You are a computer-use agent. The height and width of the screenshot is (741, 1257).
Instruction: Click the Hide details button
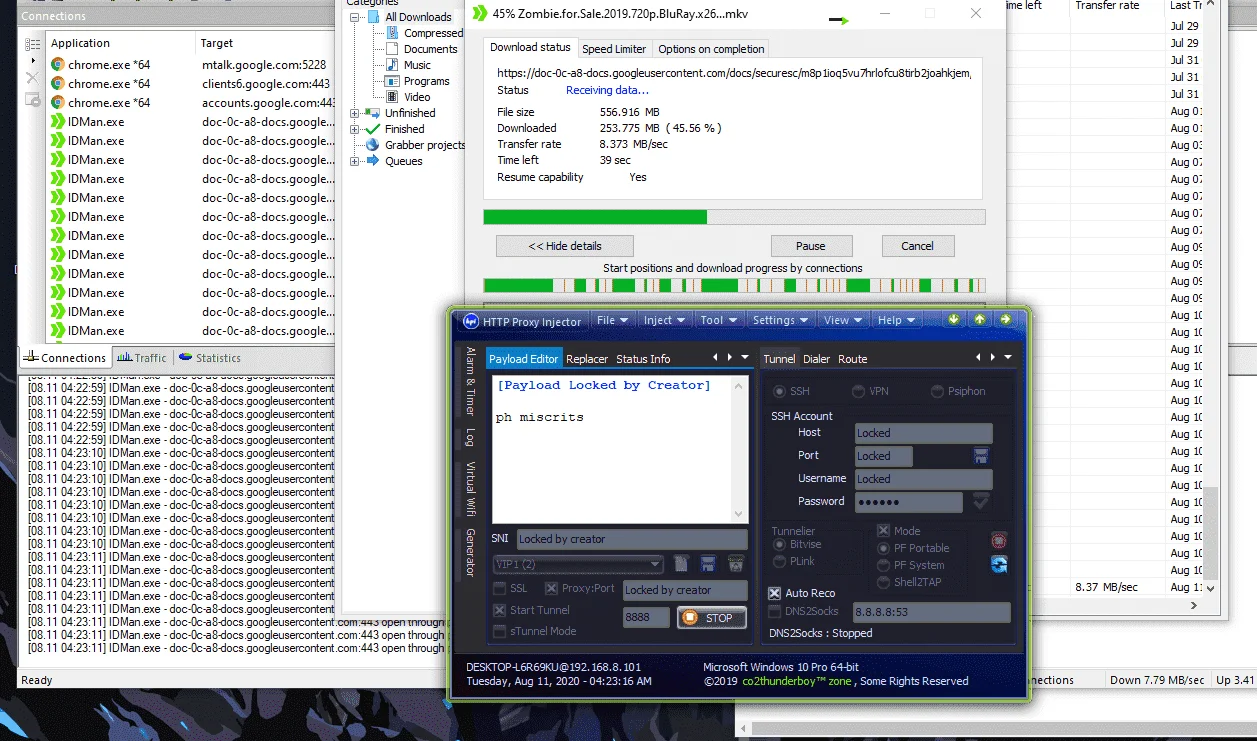click(x=565, y=246)
